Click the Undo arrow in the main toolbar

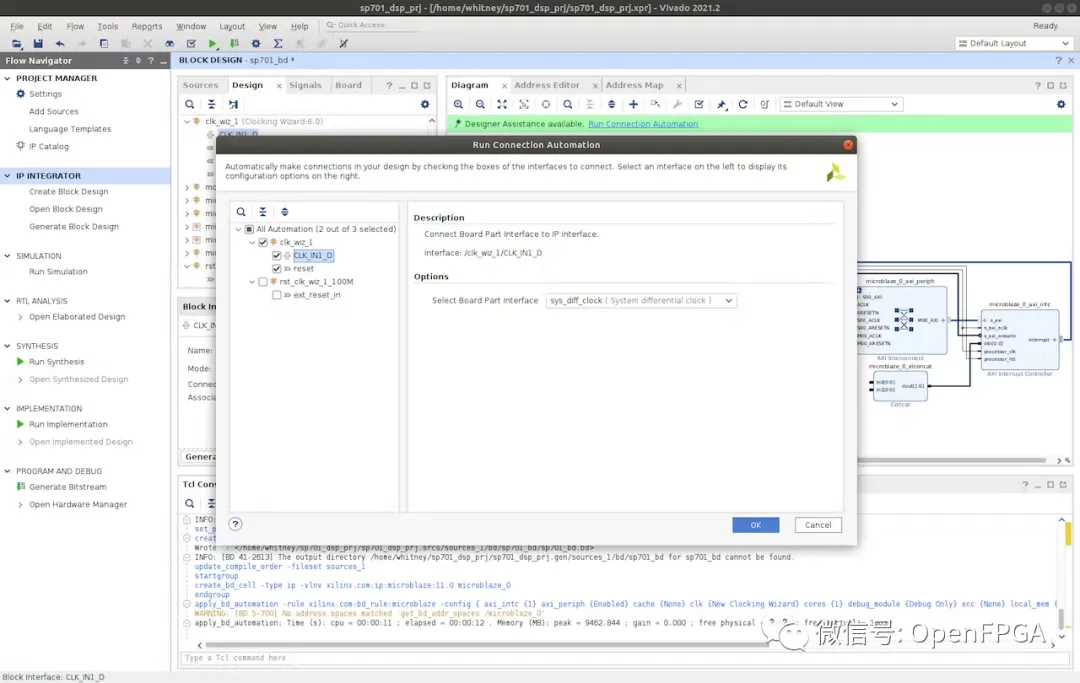point(60,43)
